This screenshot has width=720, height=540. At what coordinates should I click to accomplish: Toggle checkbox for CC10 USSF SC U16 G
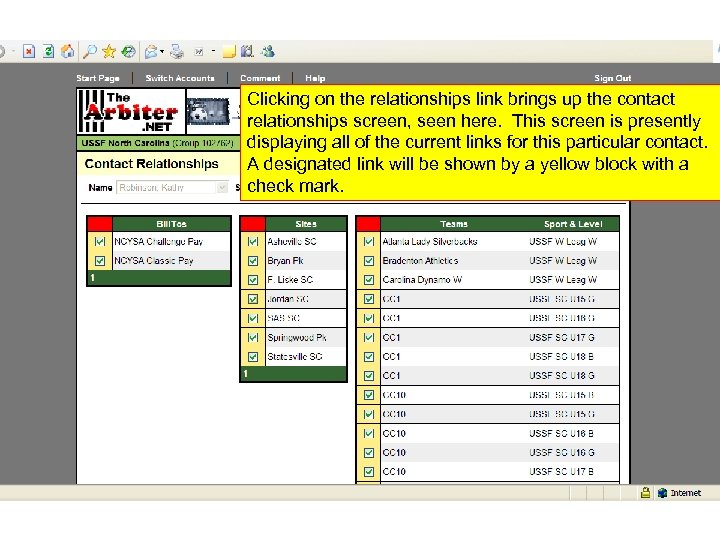coord(369,453)
